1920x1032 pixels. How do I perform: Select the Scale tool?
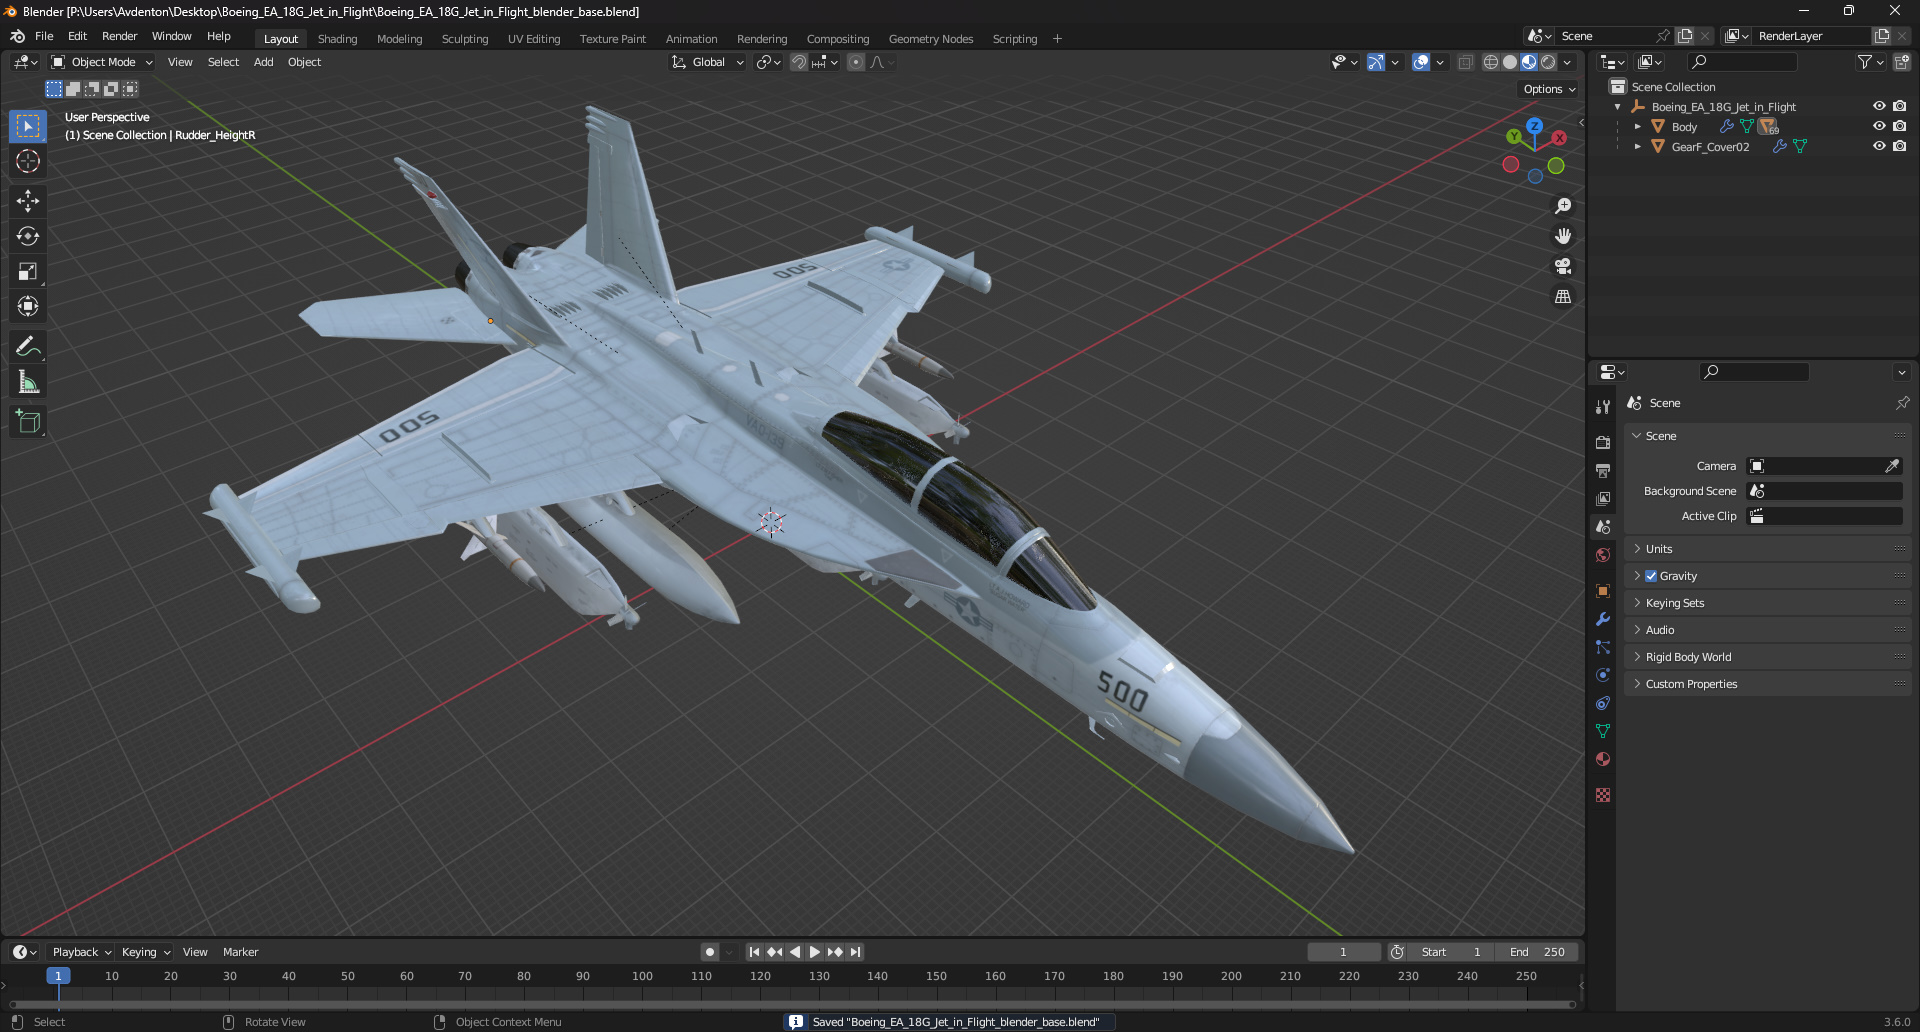point(28,271)
